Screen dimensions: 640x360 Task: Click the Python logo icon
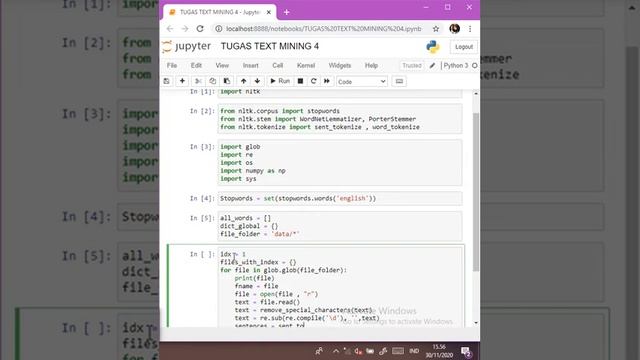433,47
